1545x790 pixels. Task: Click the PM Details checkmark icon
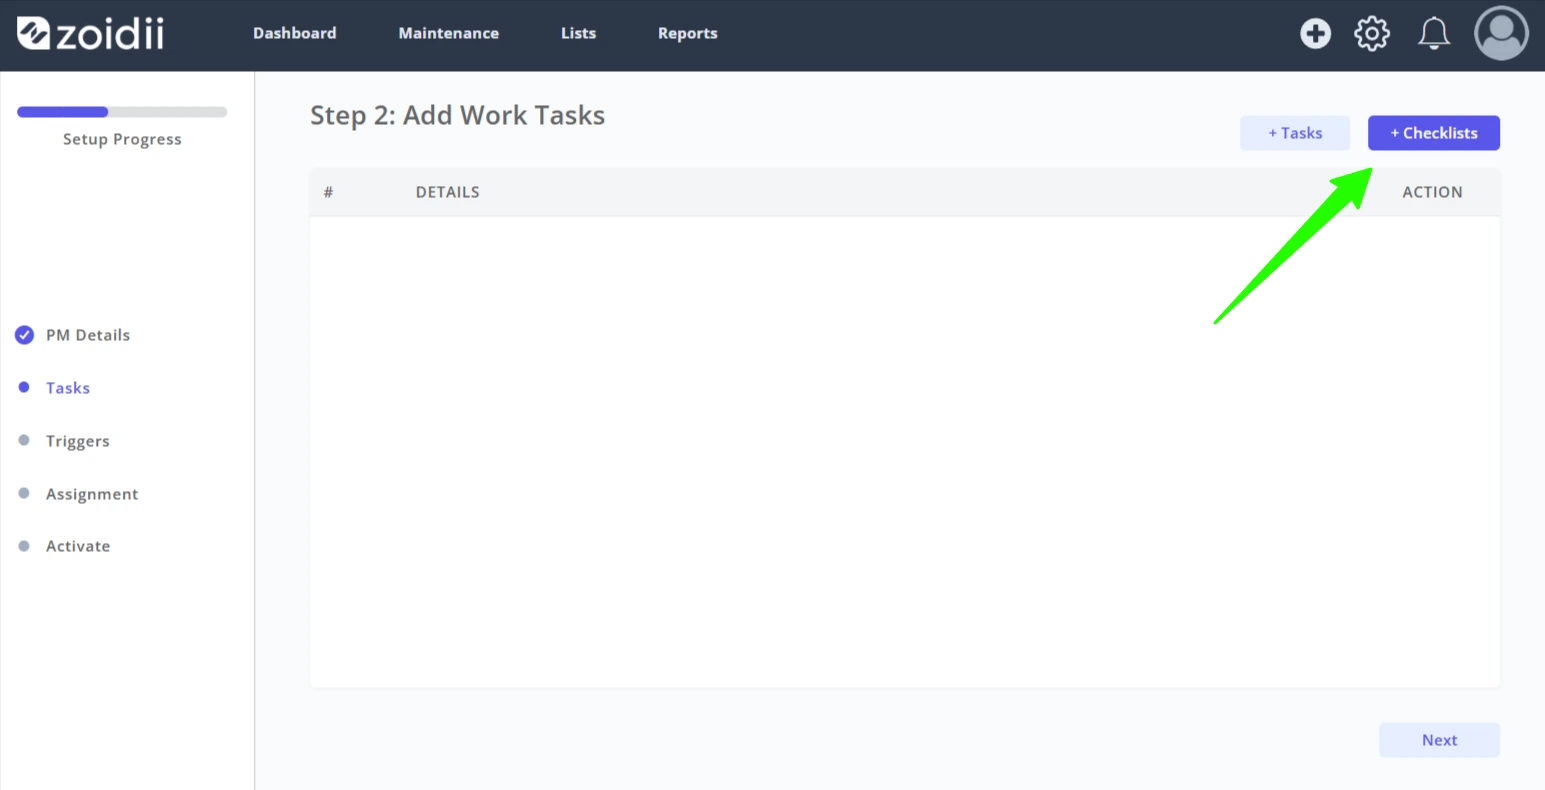coord(24,335)
